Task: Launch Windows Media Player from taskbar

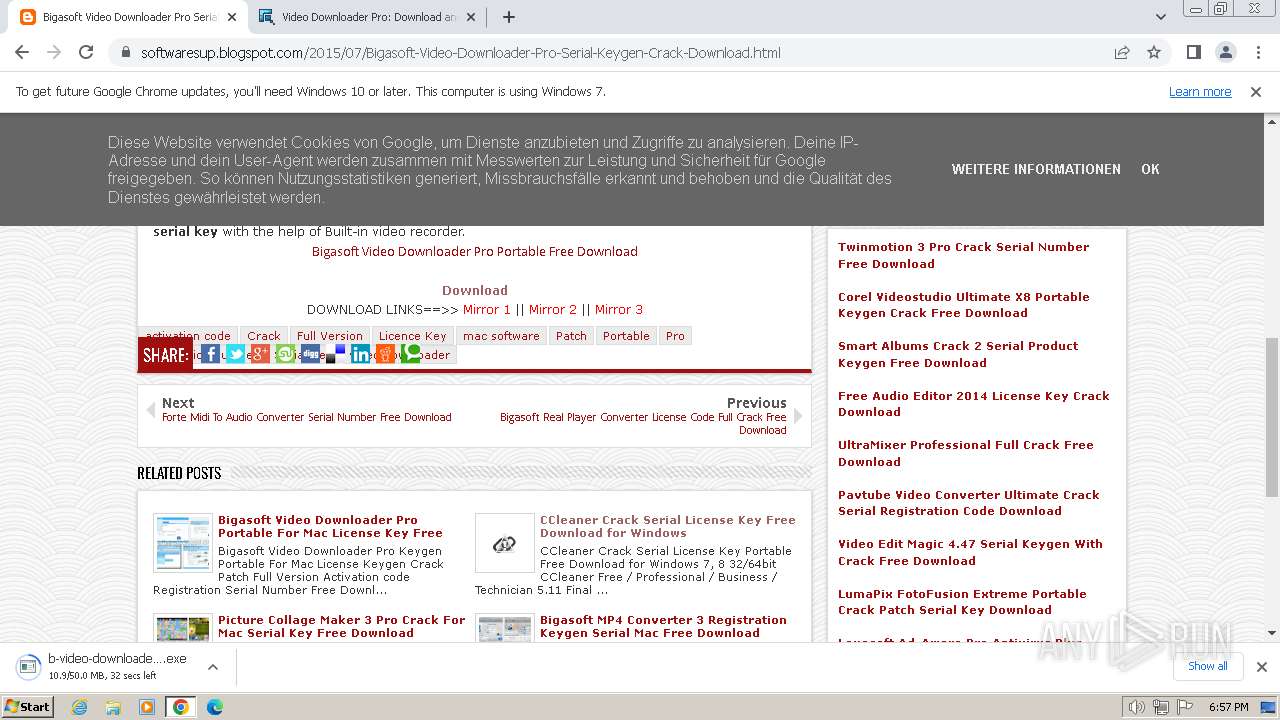Action: point(147,707)
